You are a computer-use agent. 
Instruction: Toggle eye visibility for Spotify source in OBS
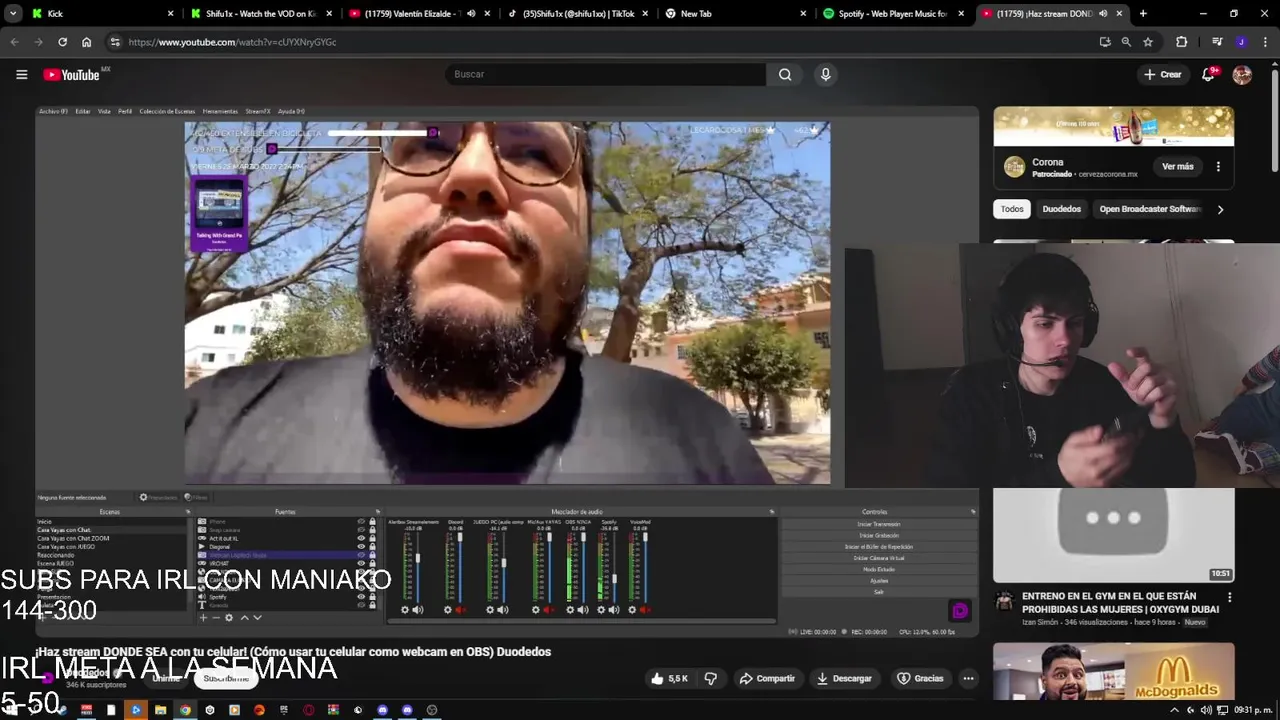361,597
